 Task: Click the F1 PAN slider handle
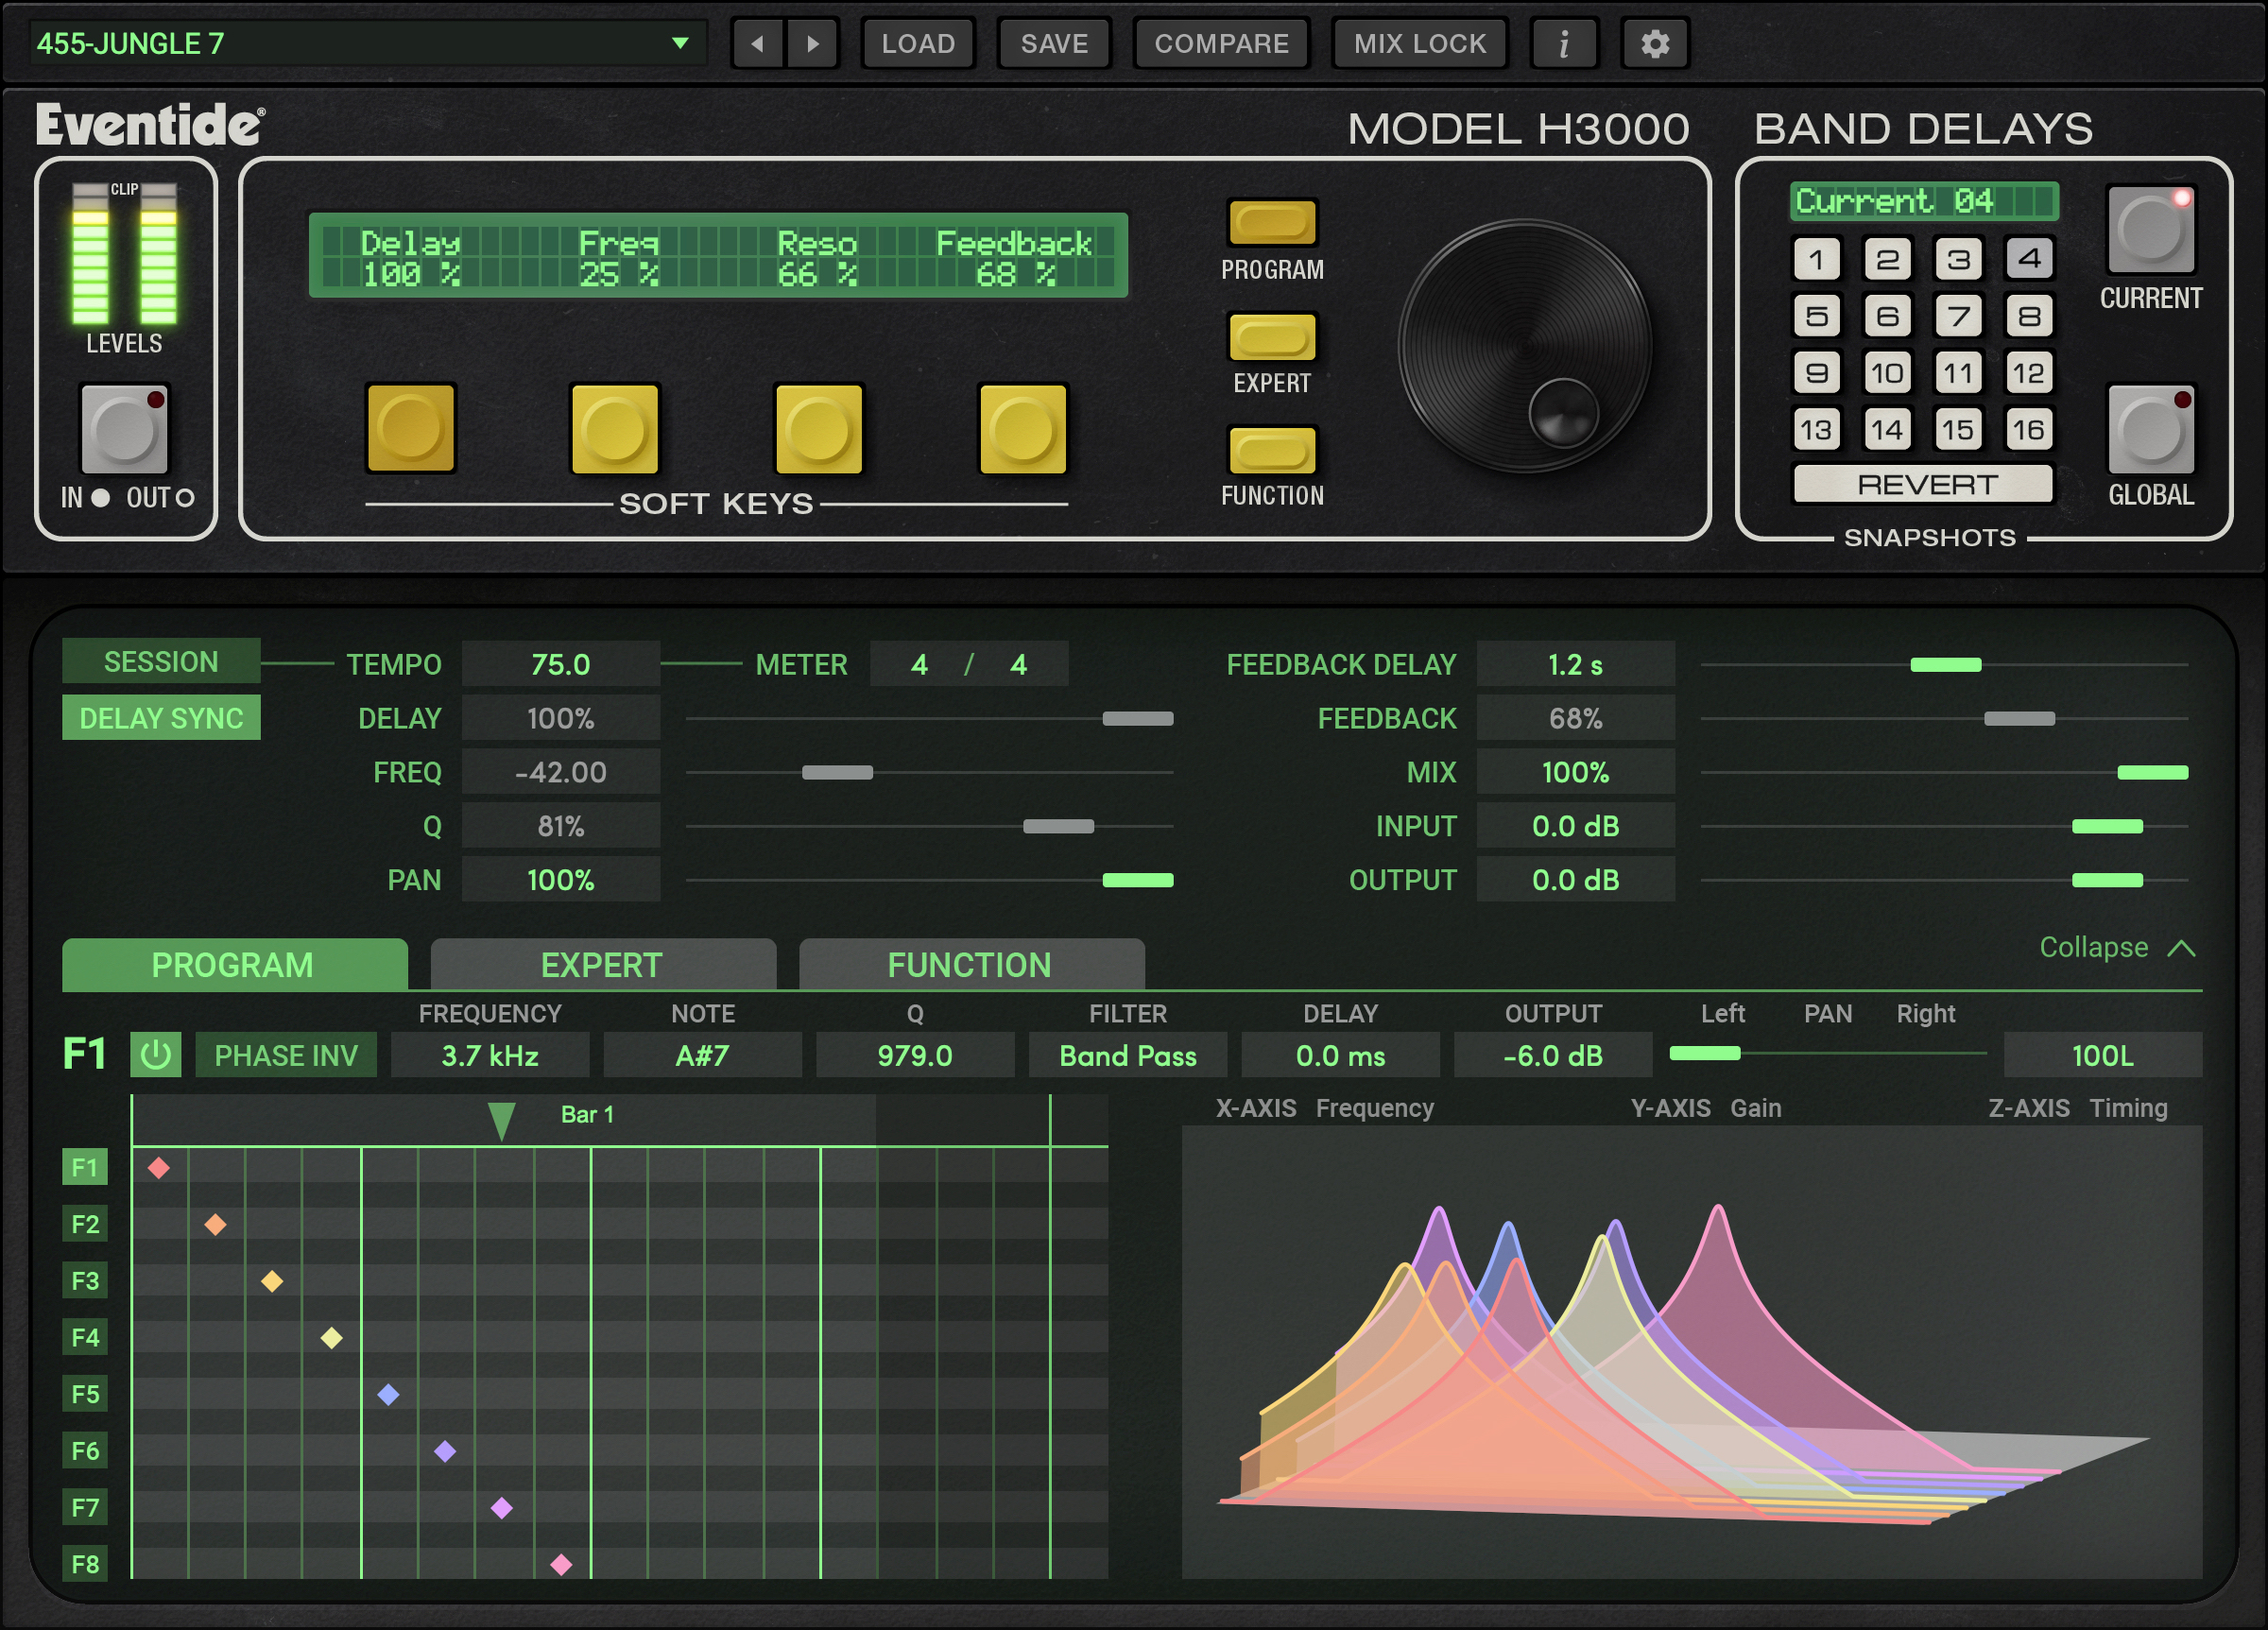point(1705,1053)
